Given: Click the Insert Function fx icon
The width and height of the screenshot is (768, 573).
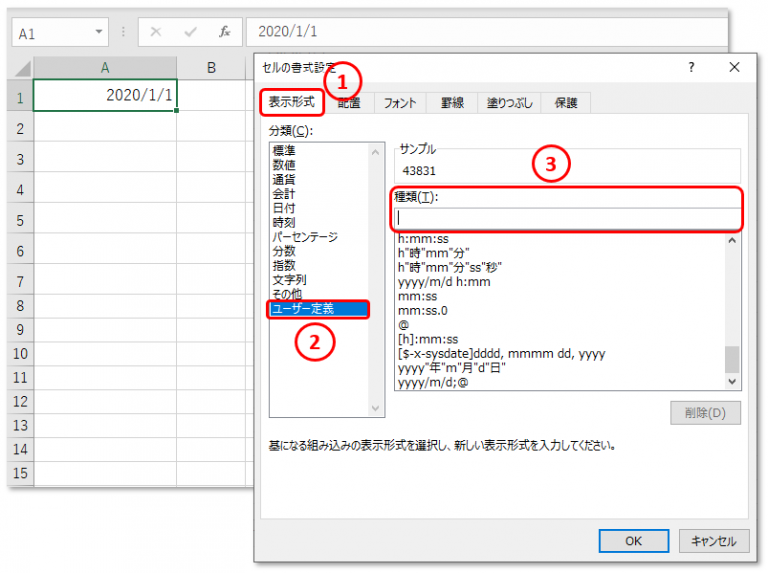Looking at the screenshot, I should pyautogui.click(x=225, y=32).
